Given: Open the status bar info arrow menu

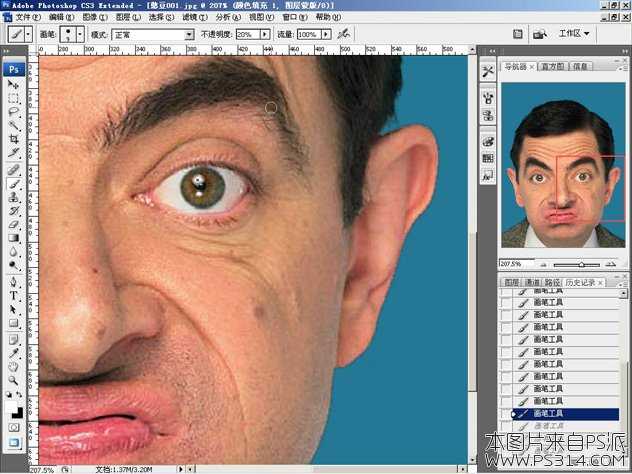Looking at the screenshot, I should click(x=180, y=469).
